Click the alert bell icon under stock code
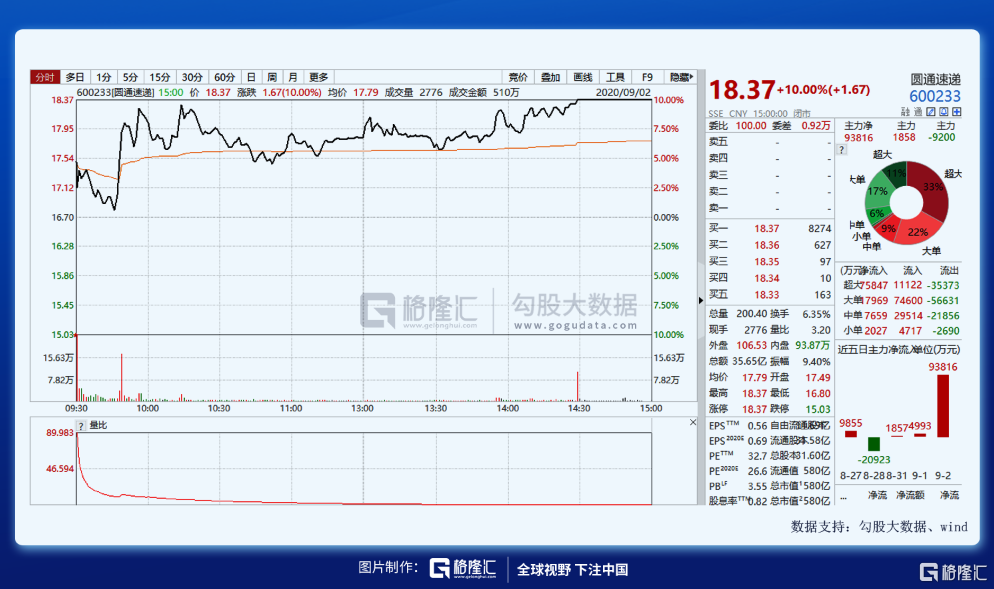The height and width of the screenshot is (589, 994). click(944, 112)
